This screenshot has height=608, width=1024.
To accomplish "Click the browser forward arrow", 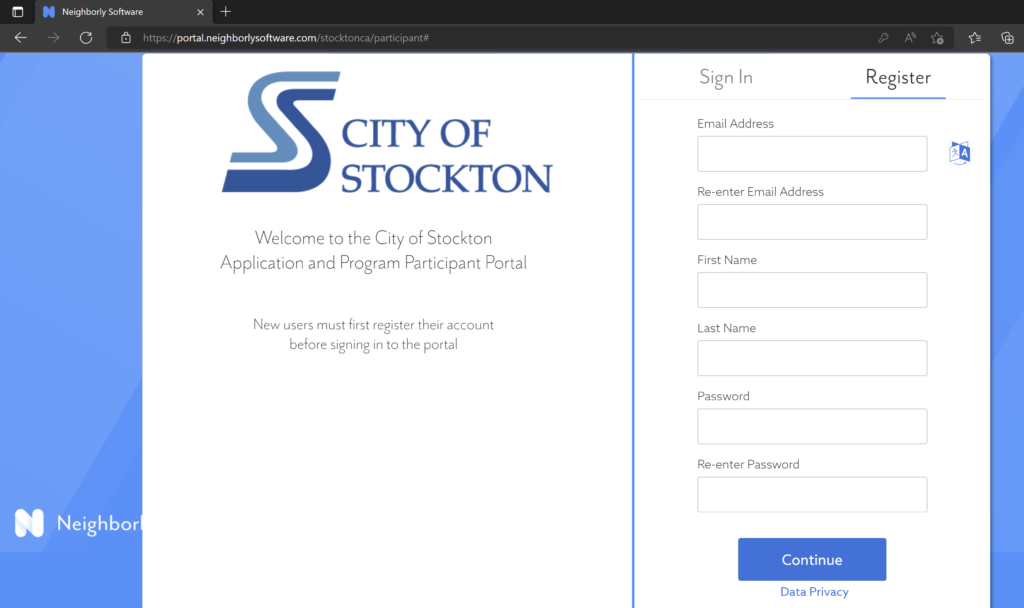I will [x=53, y=38].
